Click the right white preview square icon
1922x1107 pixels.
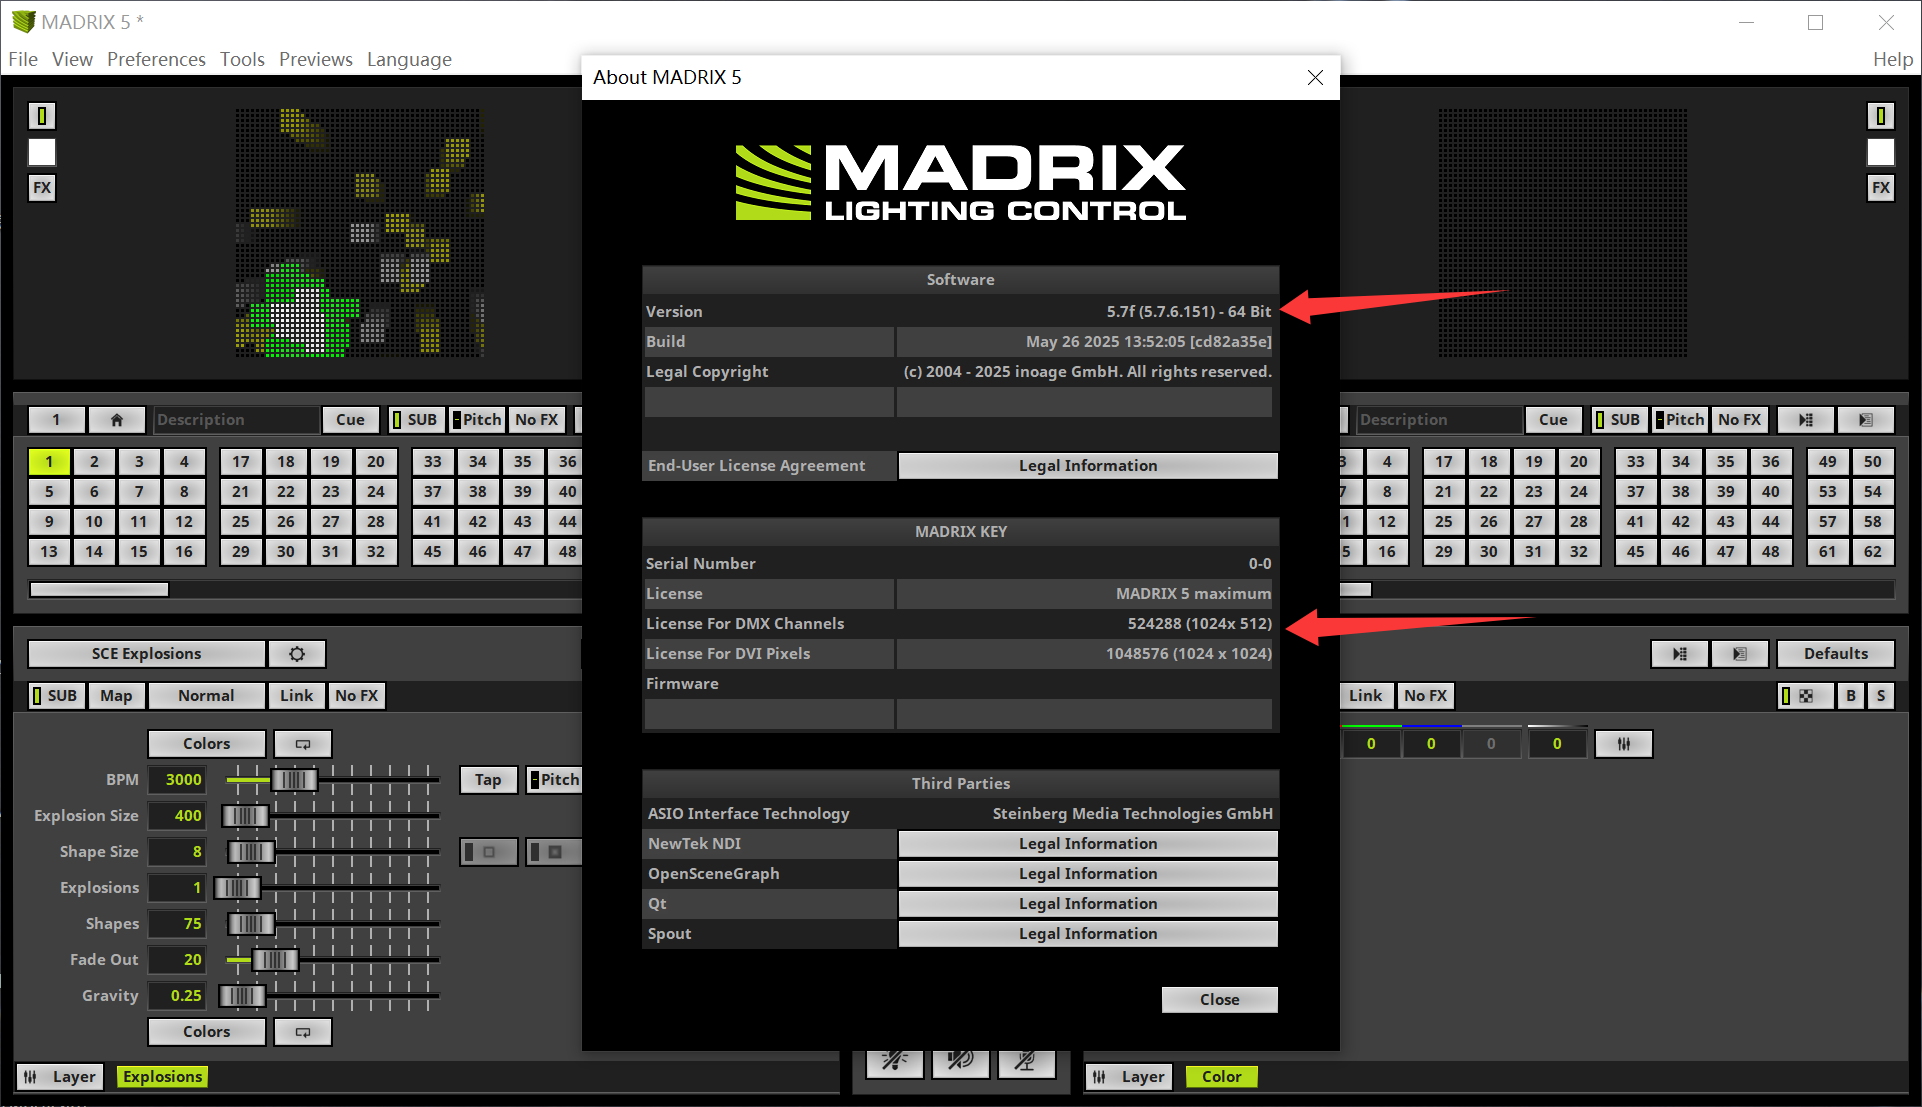click(x=1880, y=153)
